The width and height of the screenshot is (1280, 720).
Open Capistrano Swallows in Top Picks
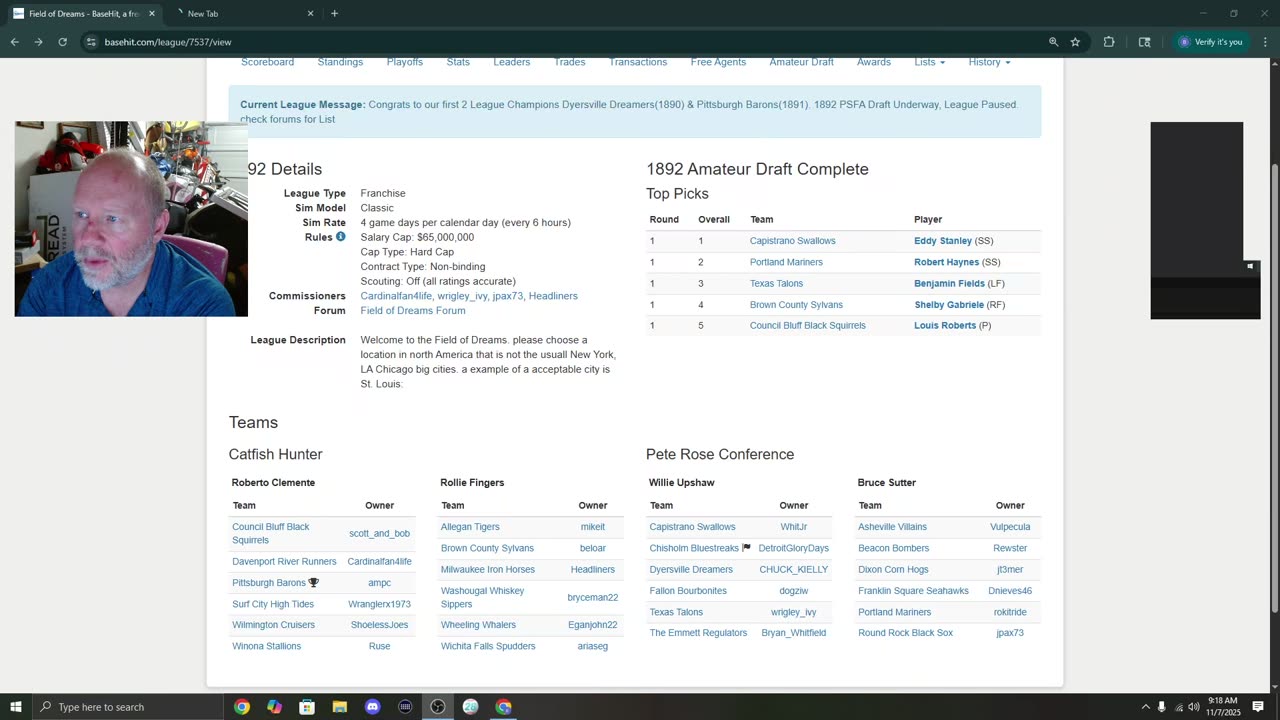792,241
